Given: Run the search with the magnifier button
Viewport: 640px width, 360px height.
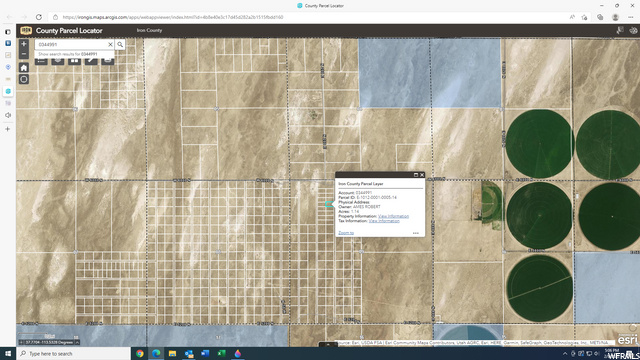Looking at the screenshot, I should tap(120, 44).
